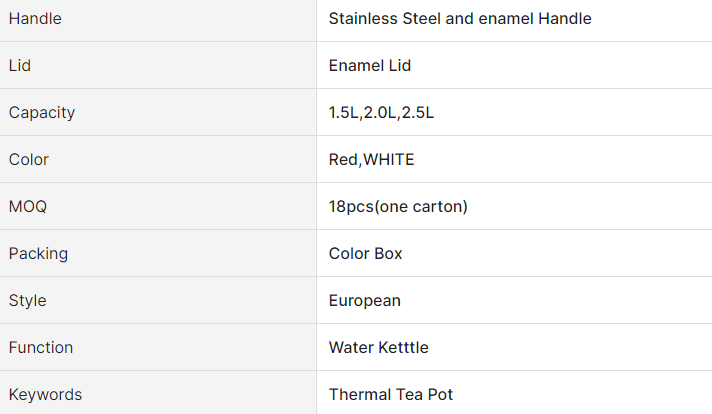Click the Color label cell
Viewport: 712px width, 414px height.
click(x=29, y=160)
